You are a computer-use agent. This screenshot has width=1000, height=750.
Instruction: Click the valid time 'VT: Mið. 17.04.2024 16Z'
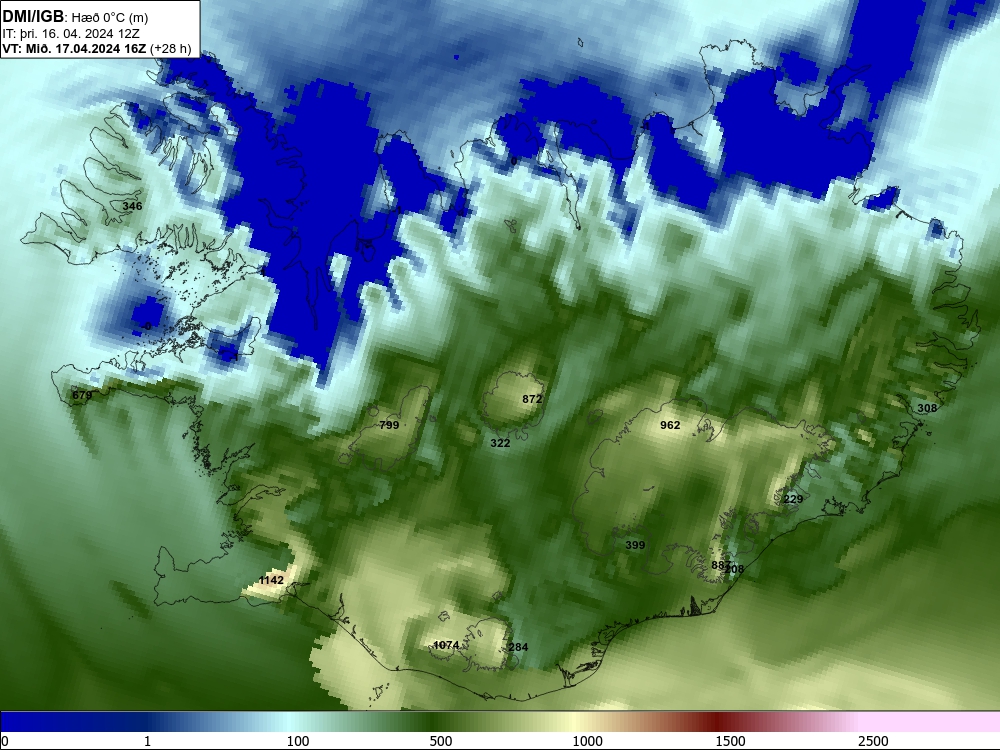74,48
